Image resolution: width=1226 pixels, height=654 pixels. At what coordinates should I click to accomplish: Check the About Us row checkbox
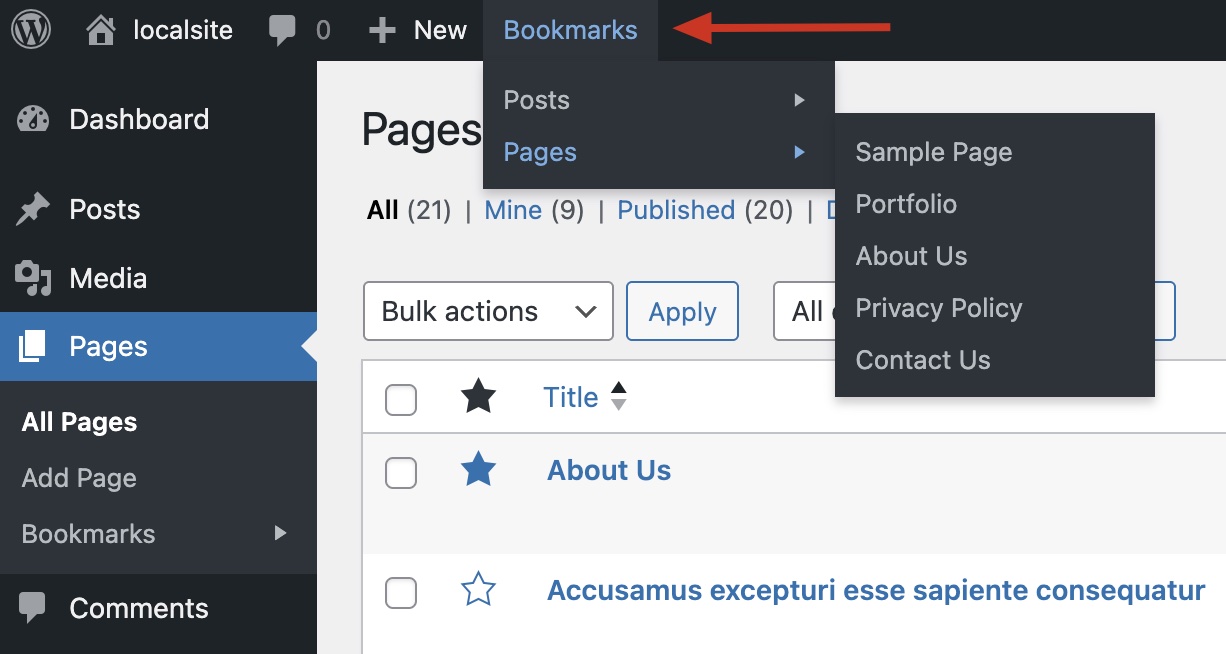(x=401, y=473)
